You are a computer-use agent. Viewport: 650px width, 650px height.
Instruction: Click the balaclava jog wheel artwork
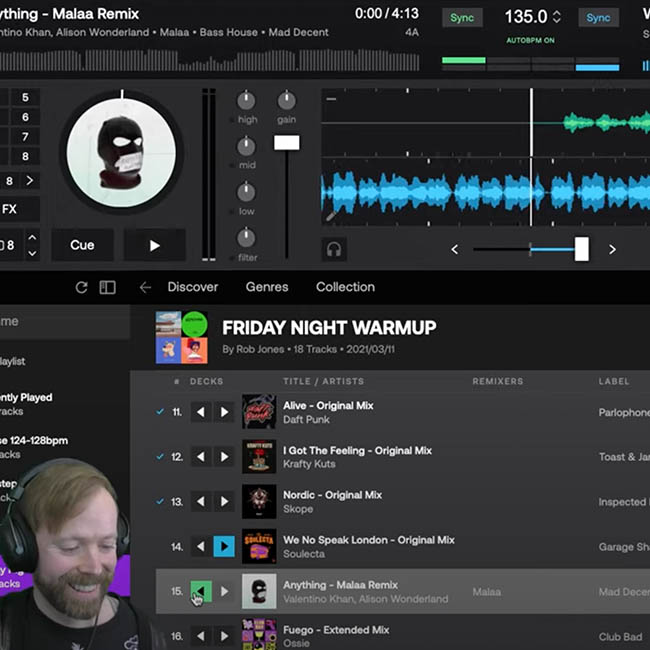(121, 152)
